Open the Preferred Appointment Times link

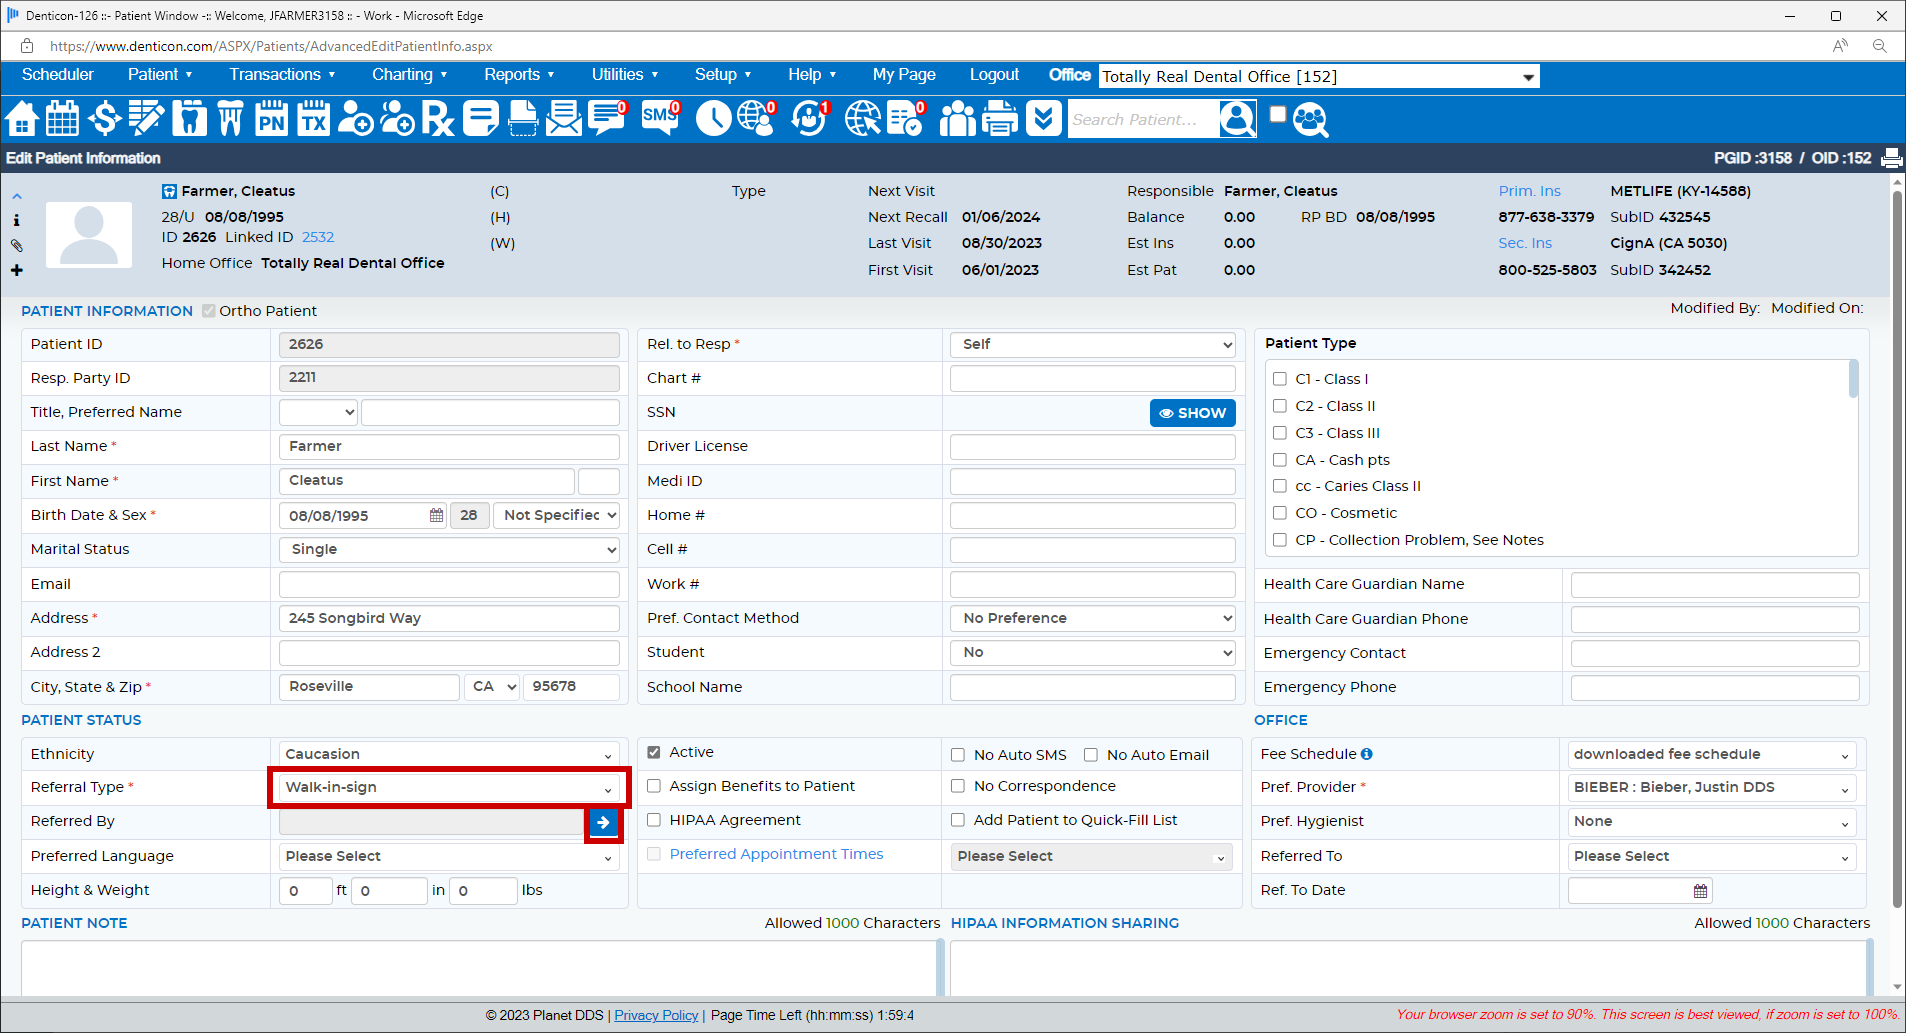(776, 854)
